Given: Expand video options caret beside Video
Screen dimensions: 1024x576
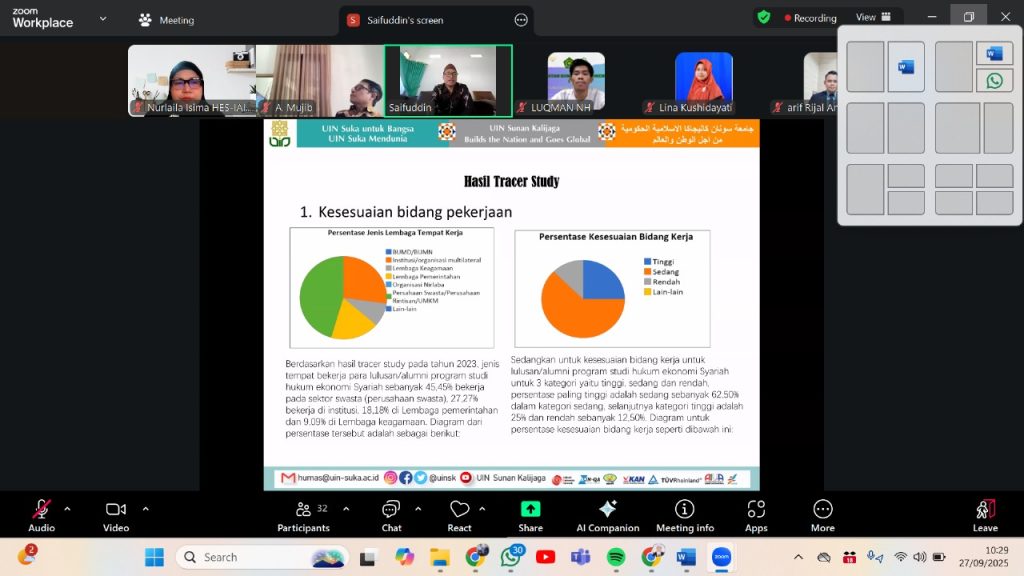Looking at the screenshot, I should pyautogui.click(x=145, y=508).
